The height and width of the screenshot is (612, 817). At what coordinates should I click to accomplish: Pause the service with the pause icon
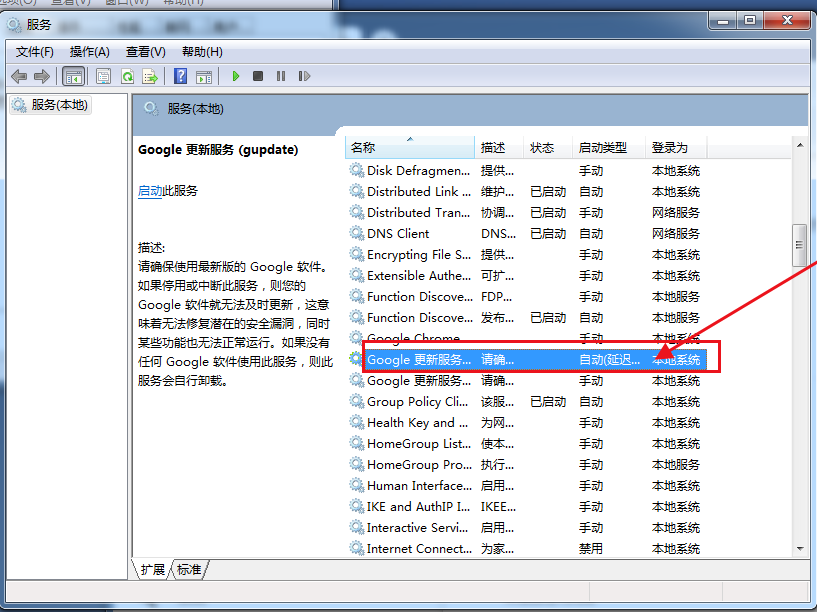pos(281,77)
